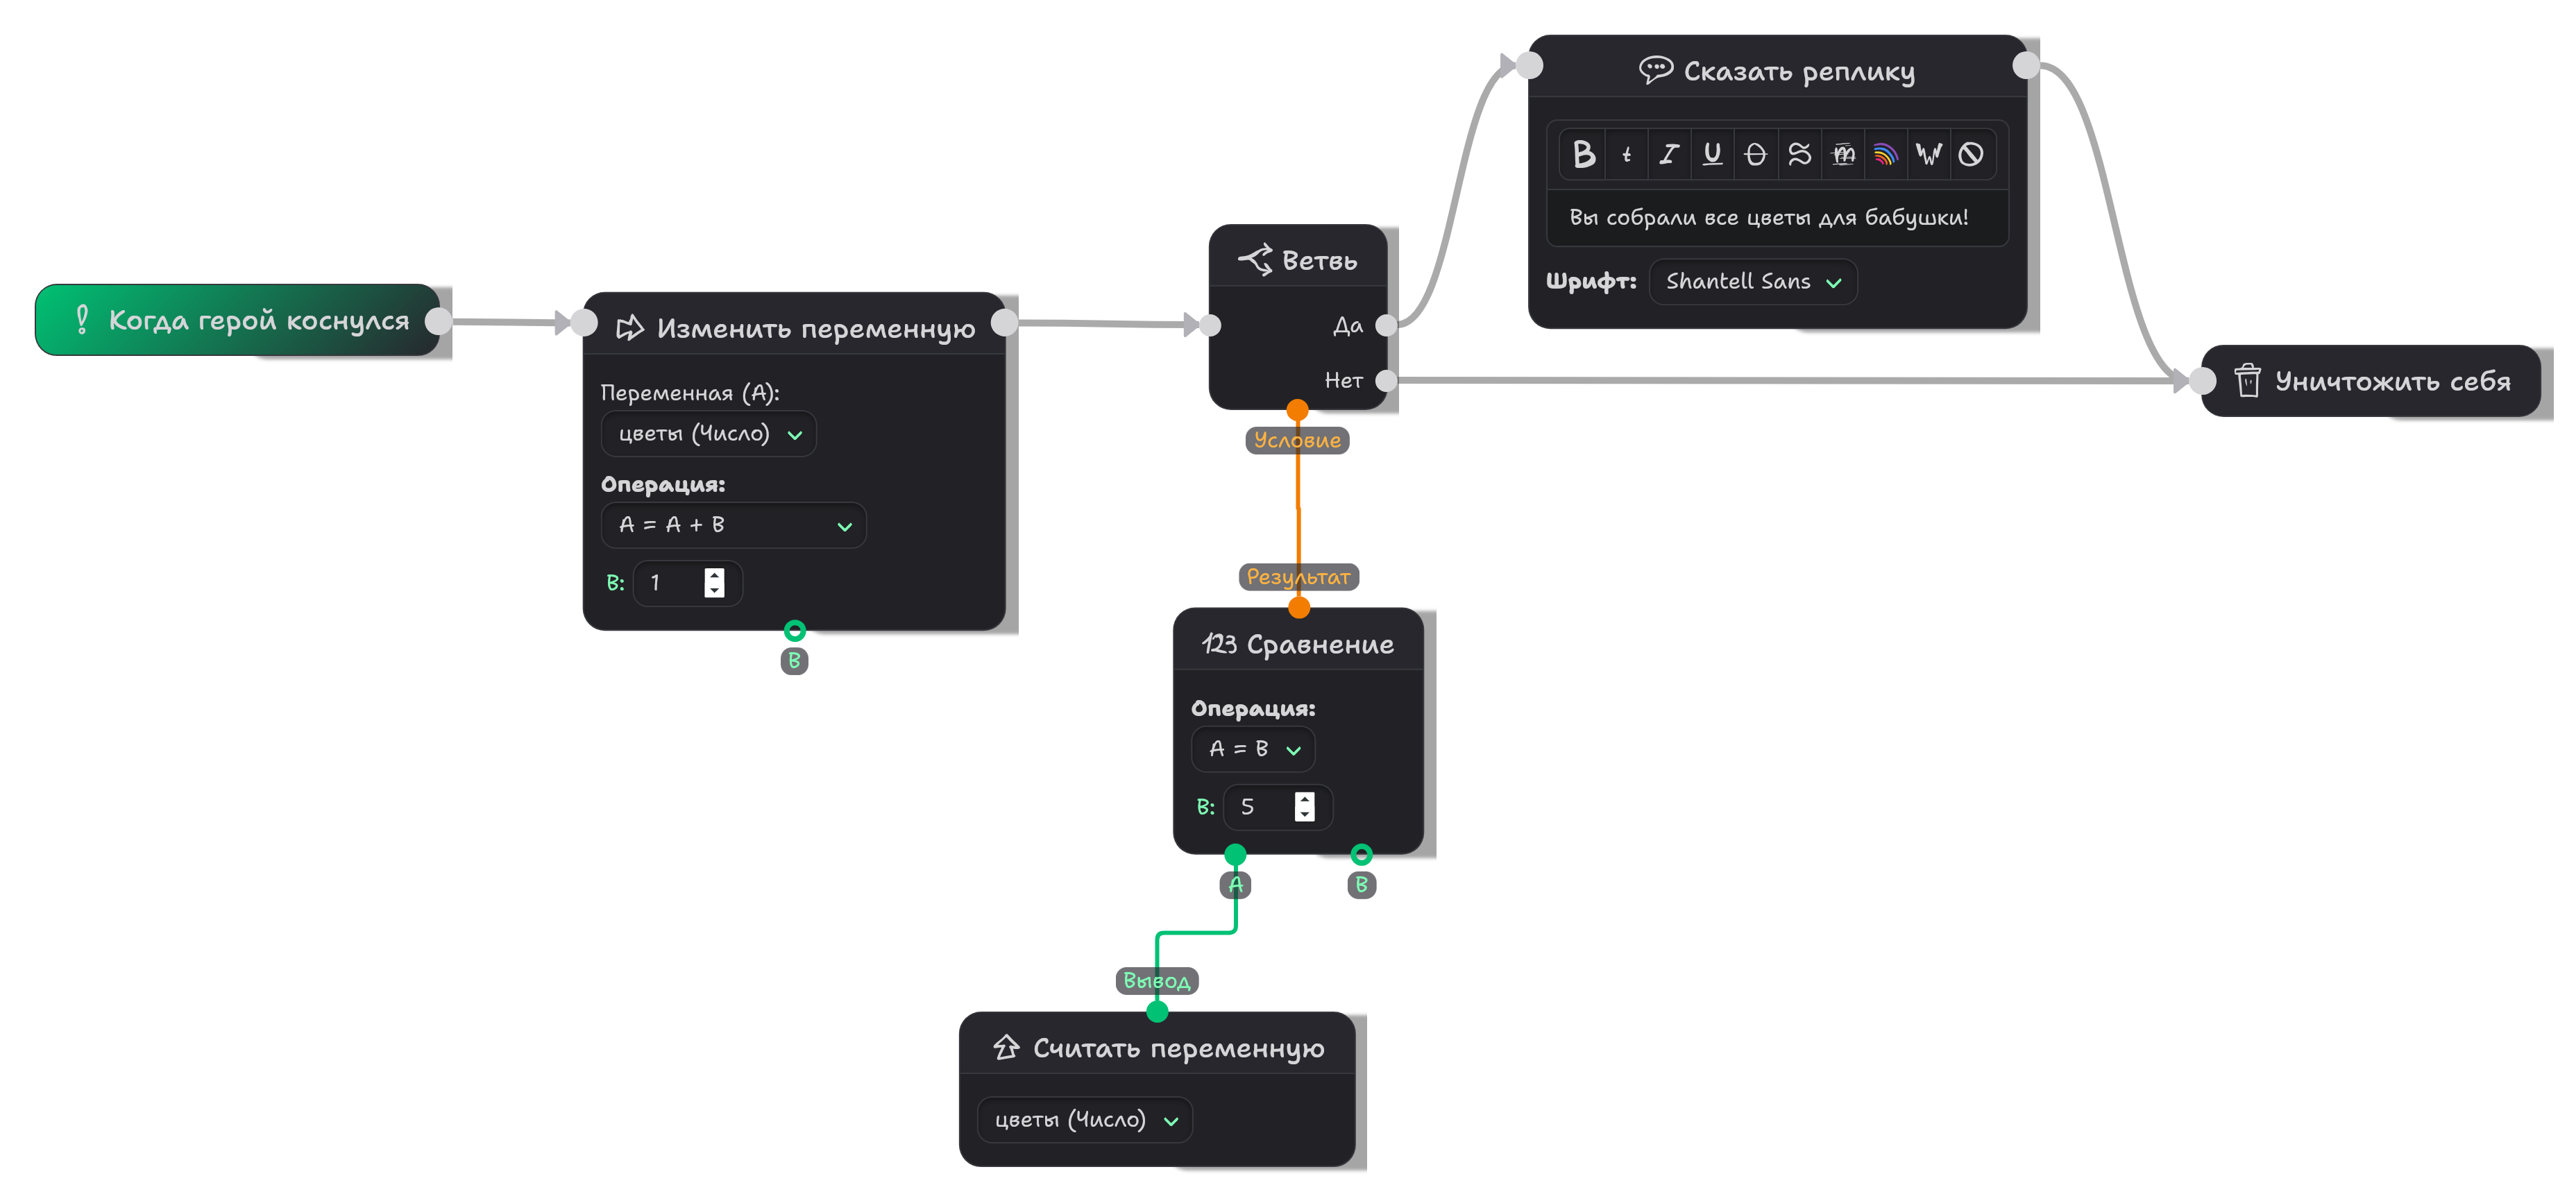
Task: Select the Когда герой коснулся event node
Action: (x=238, y=320)
